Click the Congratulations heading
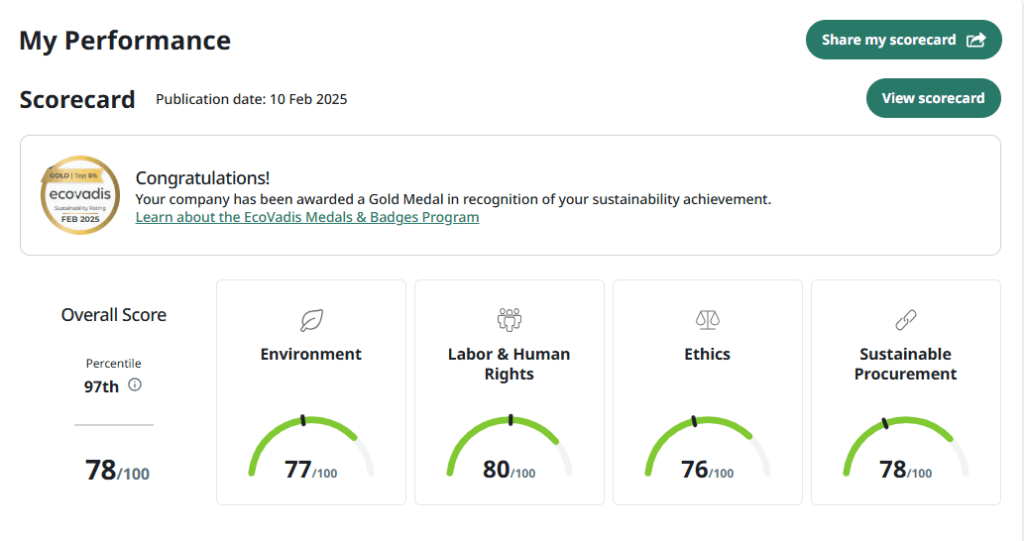The width and height of the screenshot is (1024, 541). click(202, 178)
